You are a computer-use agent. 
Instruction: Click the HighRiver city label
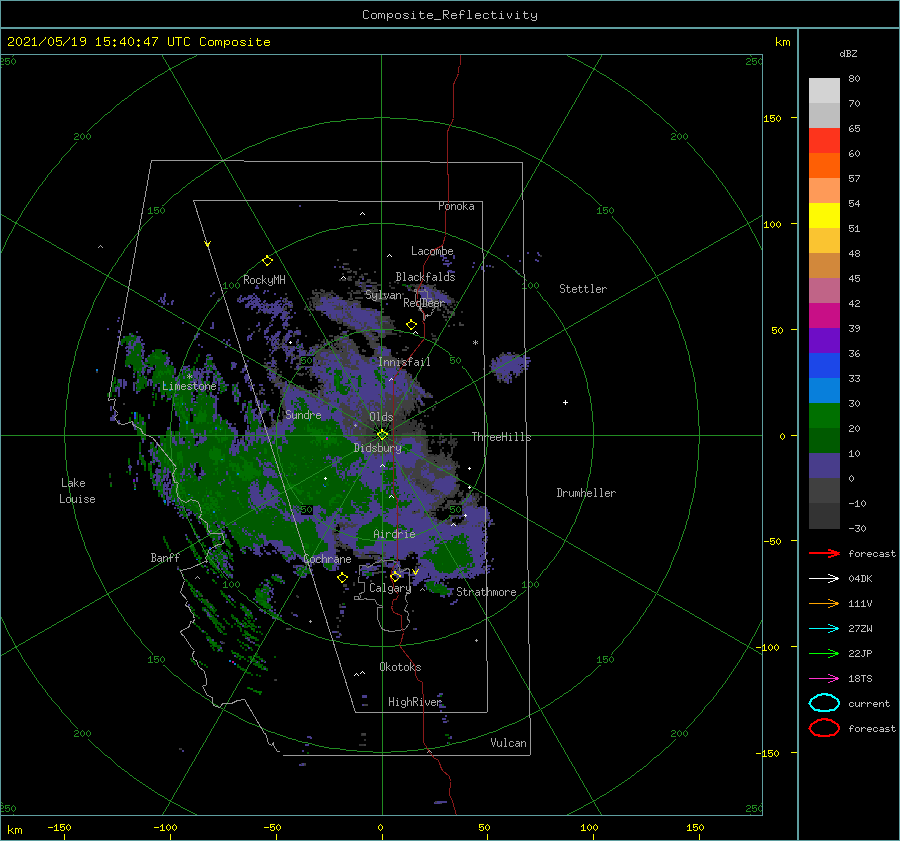415,702
